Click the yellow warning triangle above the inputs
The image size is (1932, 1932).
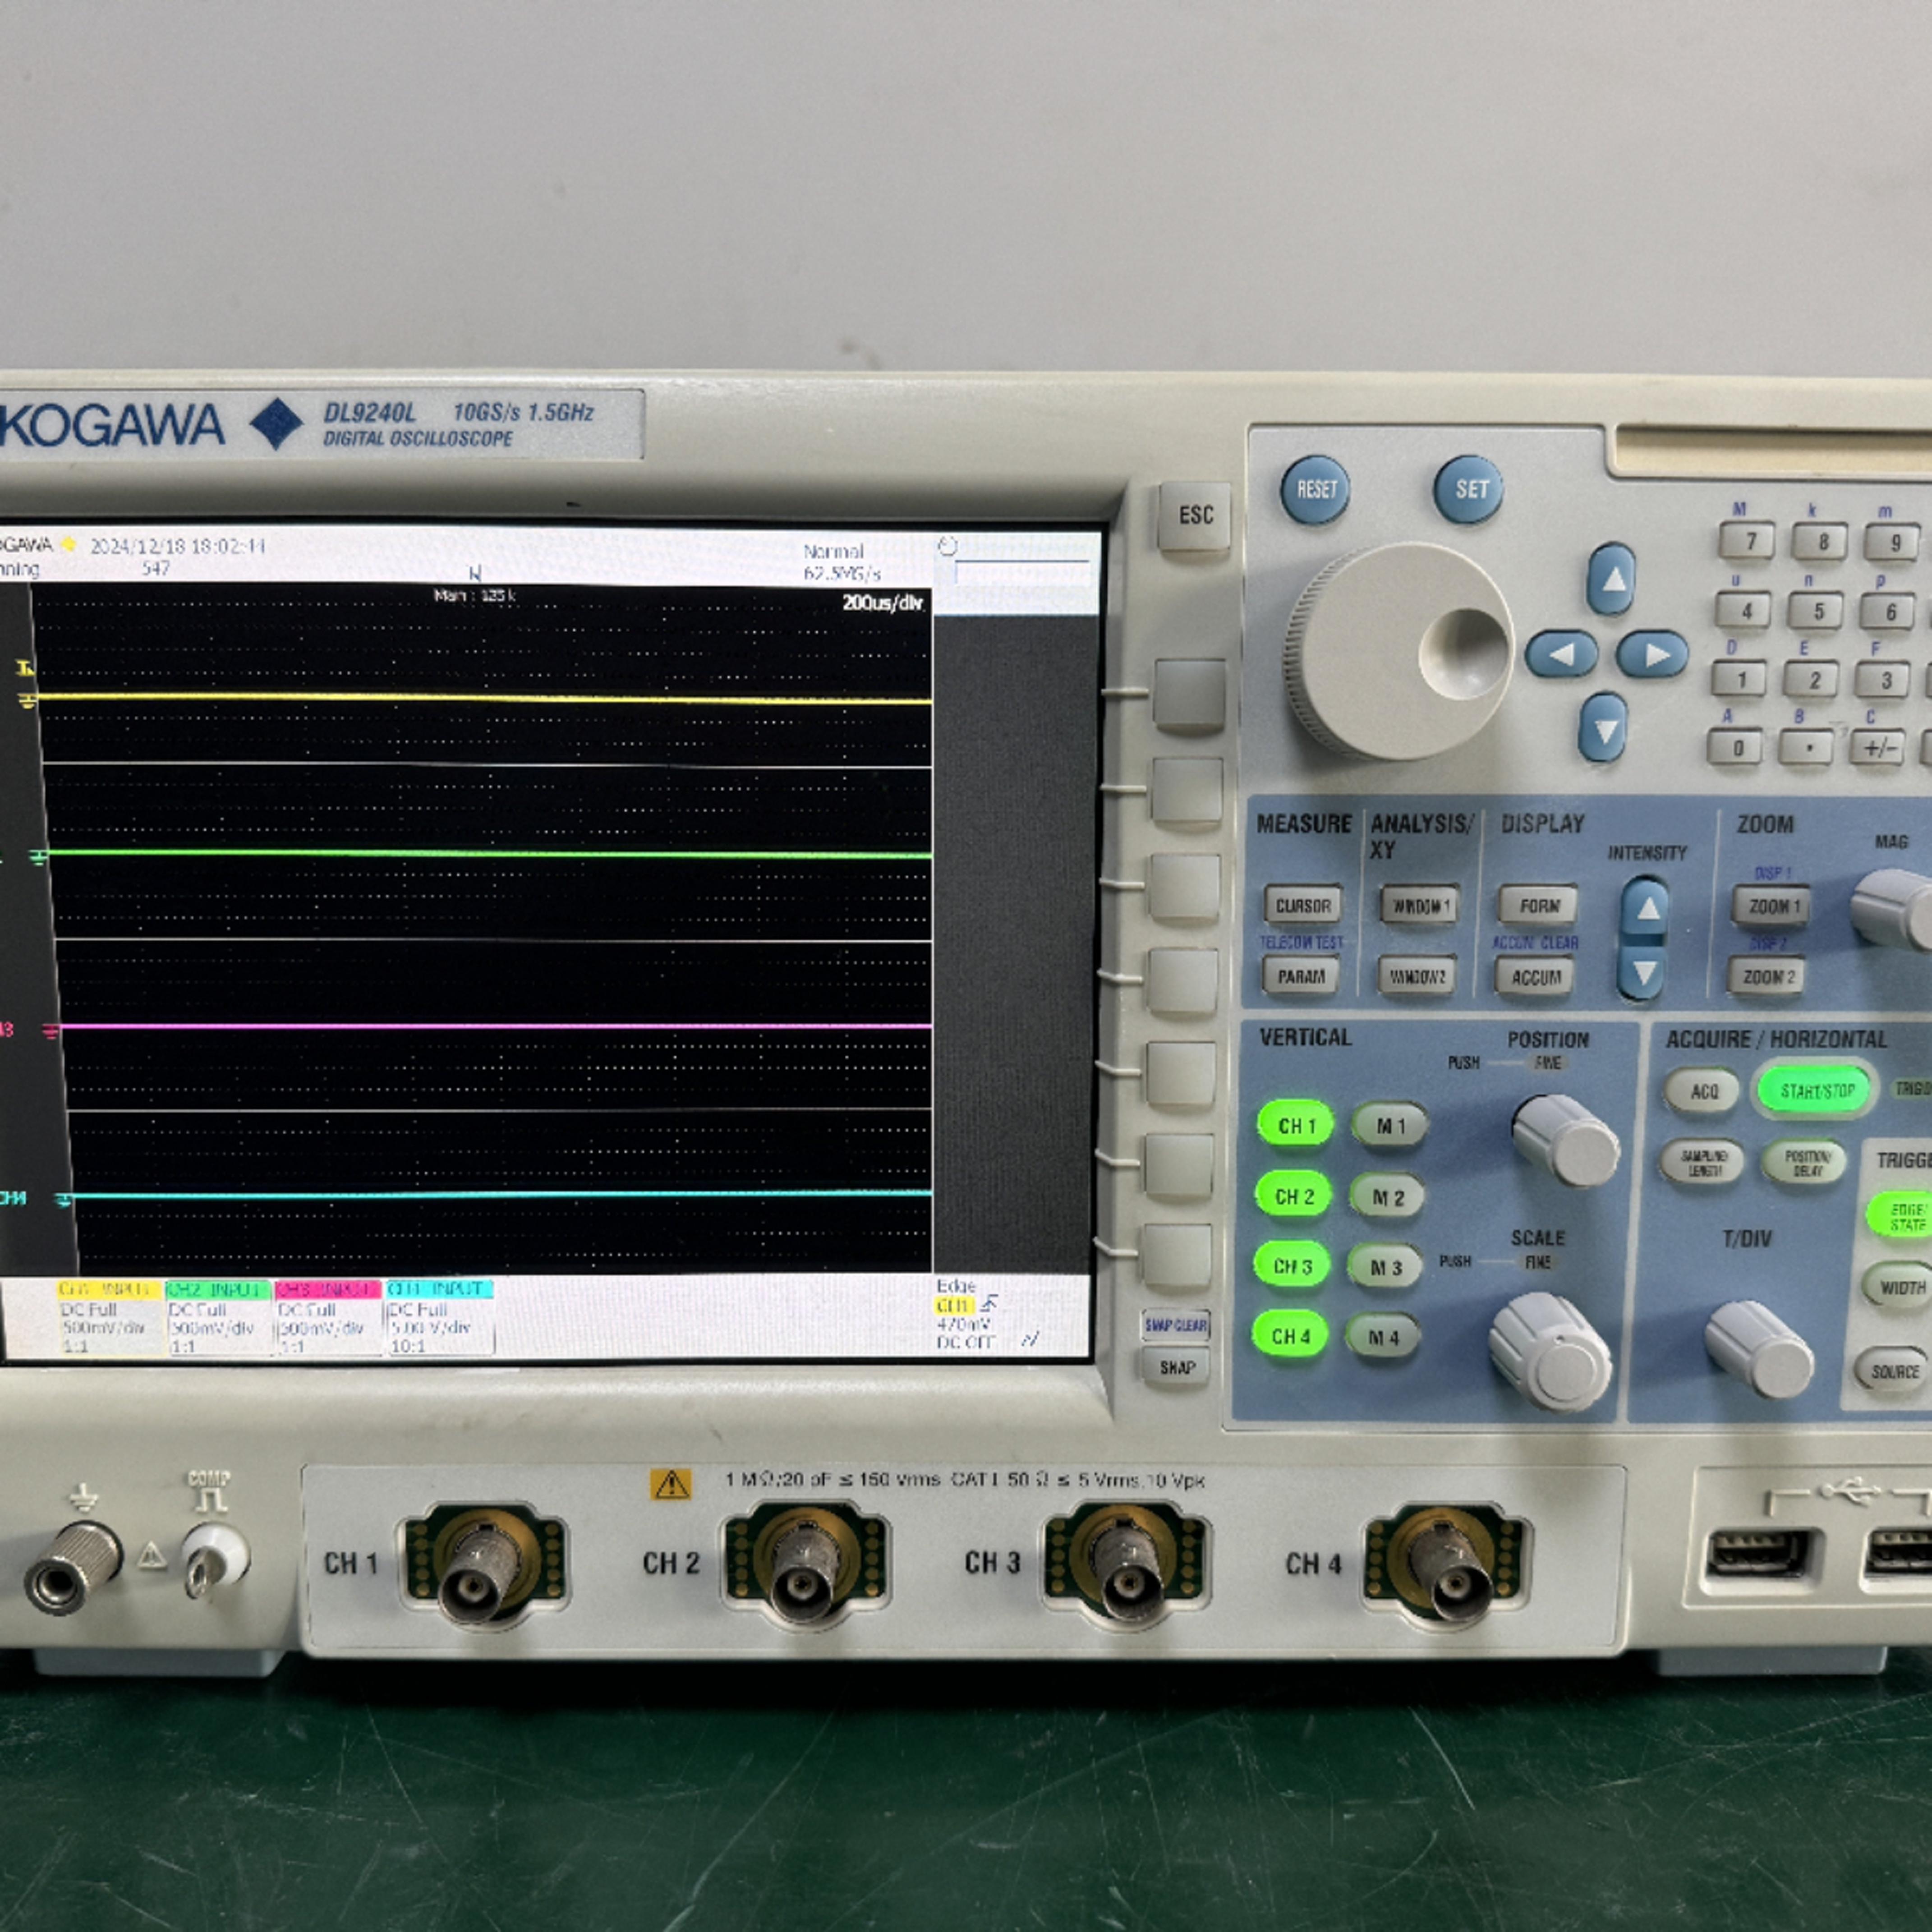point(671,1484)
